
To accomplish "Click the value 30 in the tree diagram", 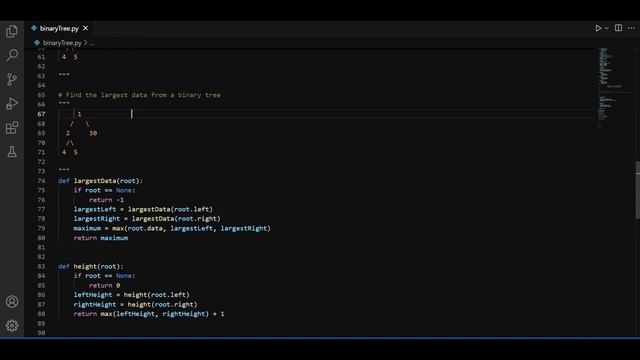I will 93,133.
